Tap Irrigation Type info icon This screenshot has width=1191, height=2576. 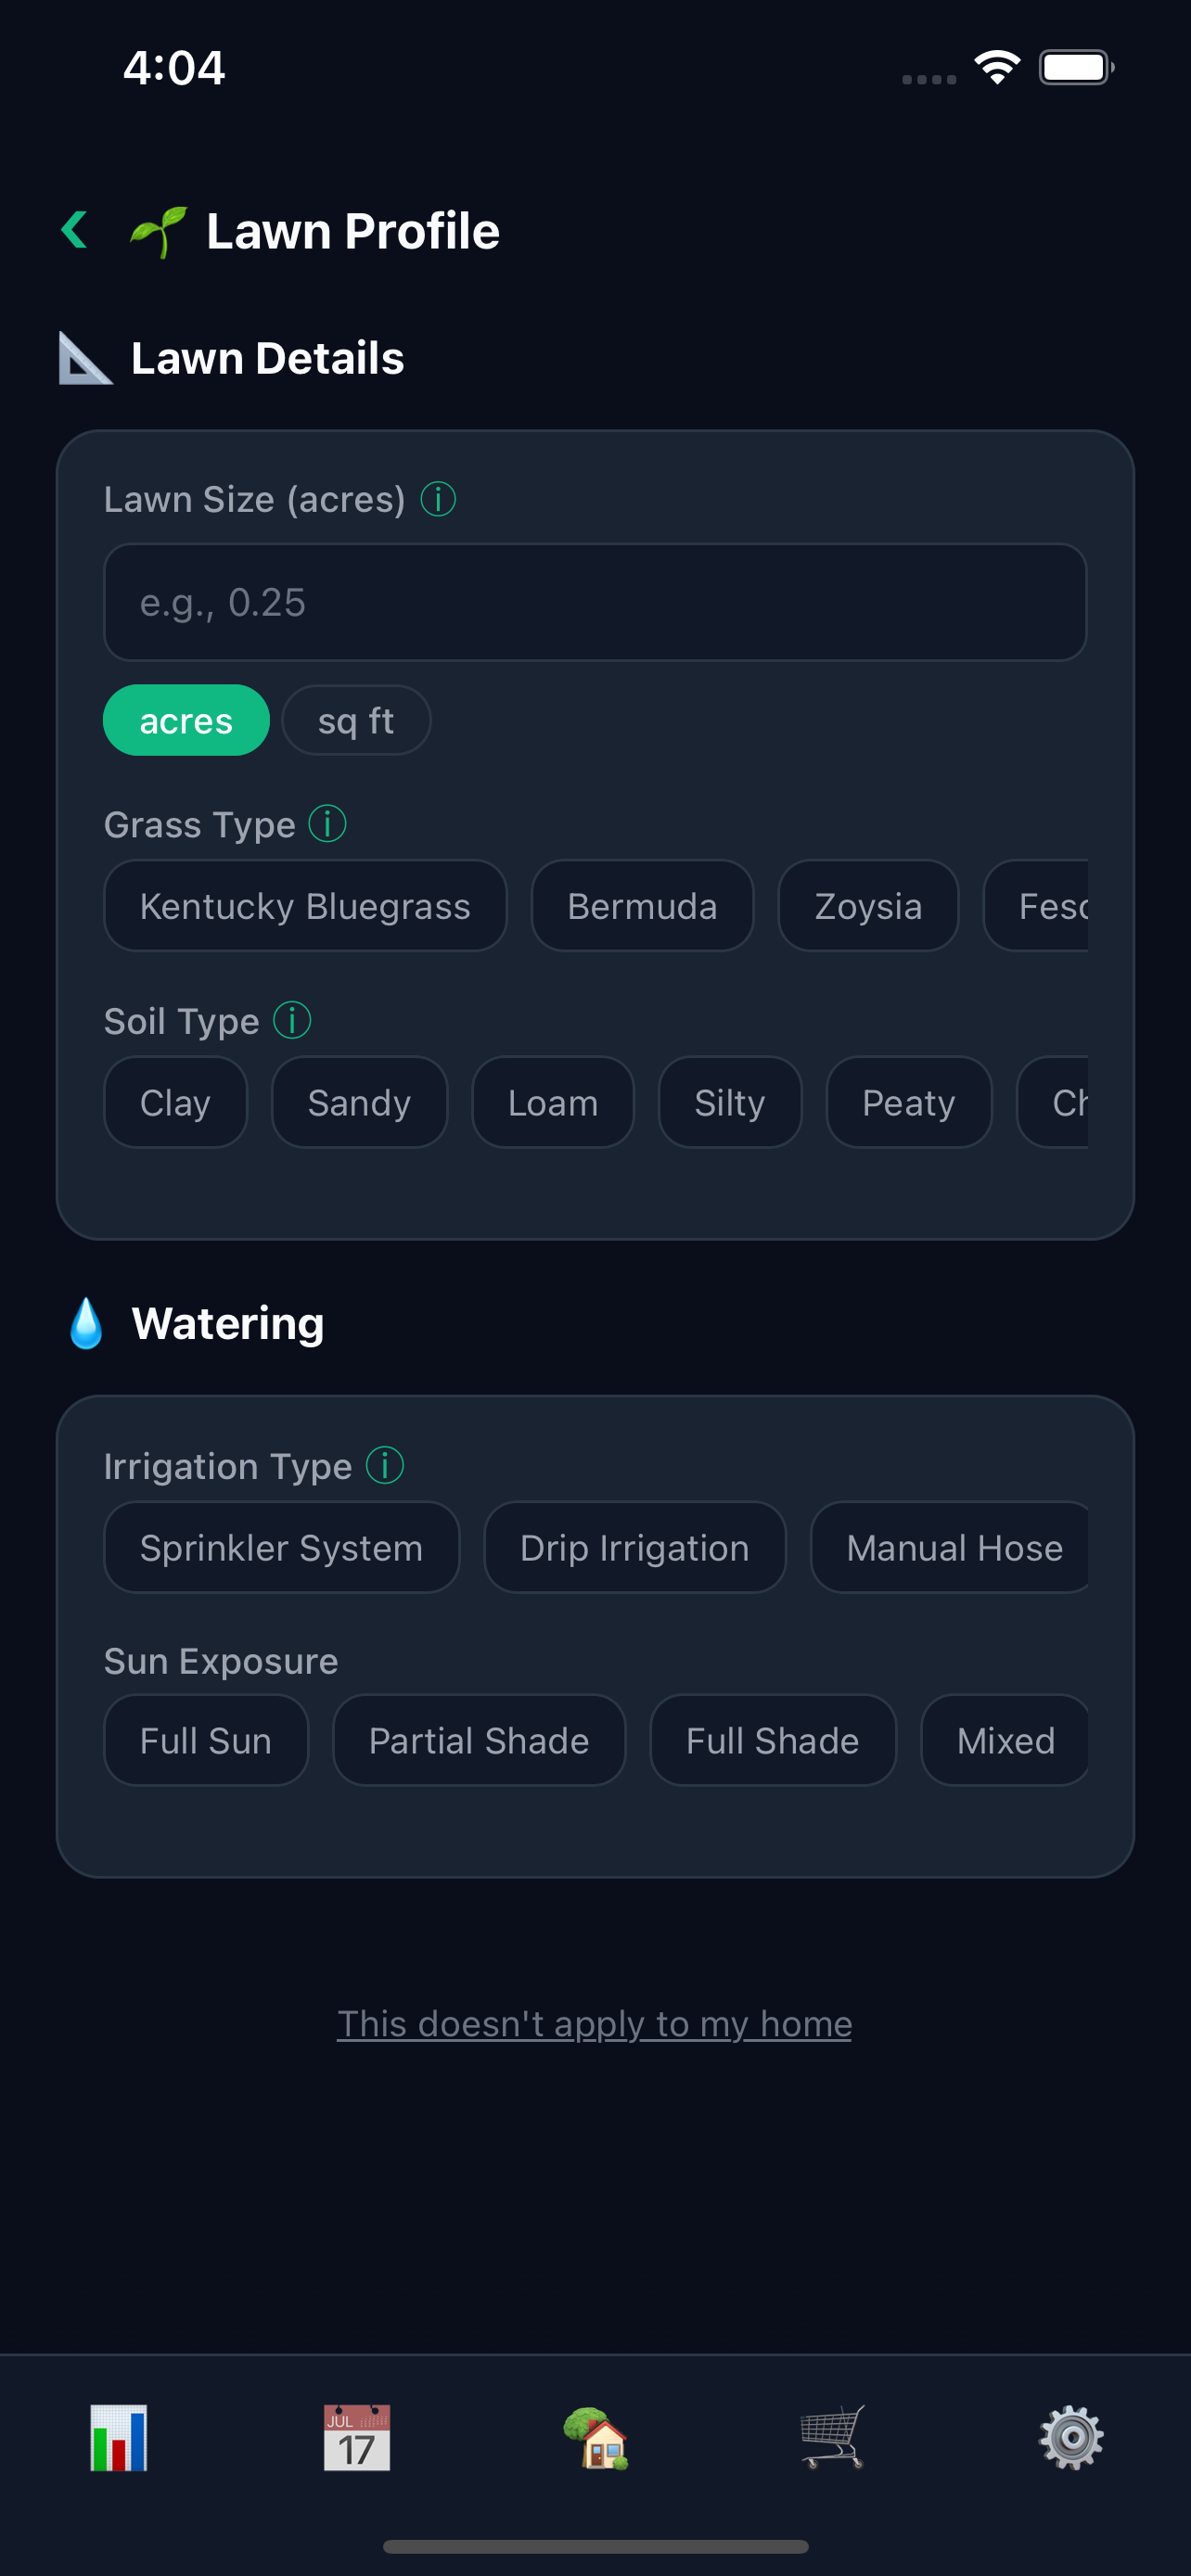(x=385, y=1465)
